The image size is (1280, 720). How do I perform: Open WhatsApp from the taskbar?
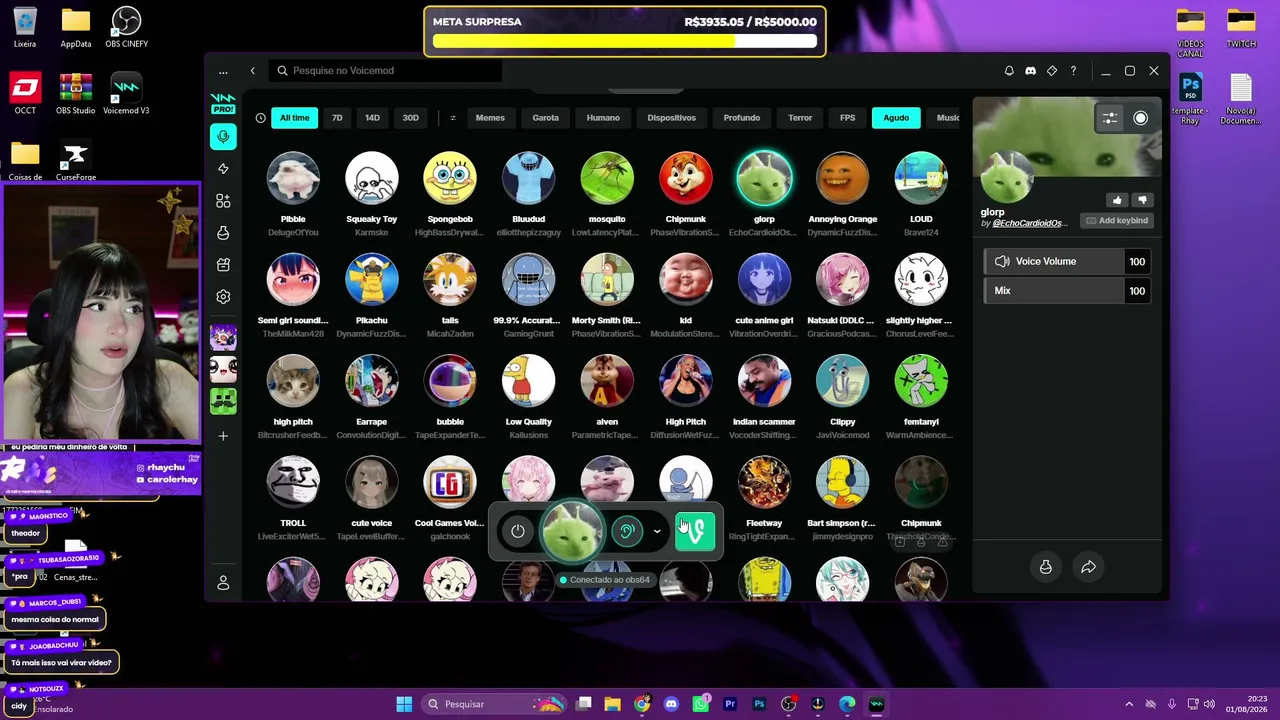point(700,704)
